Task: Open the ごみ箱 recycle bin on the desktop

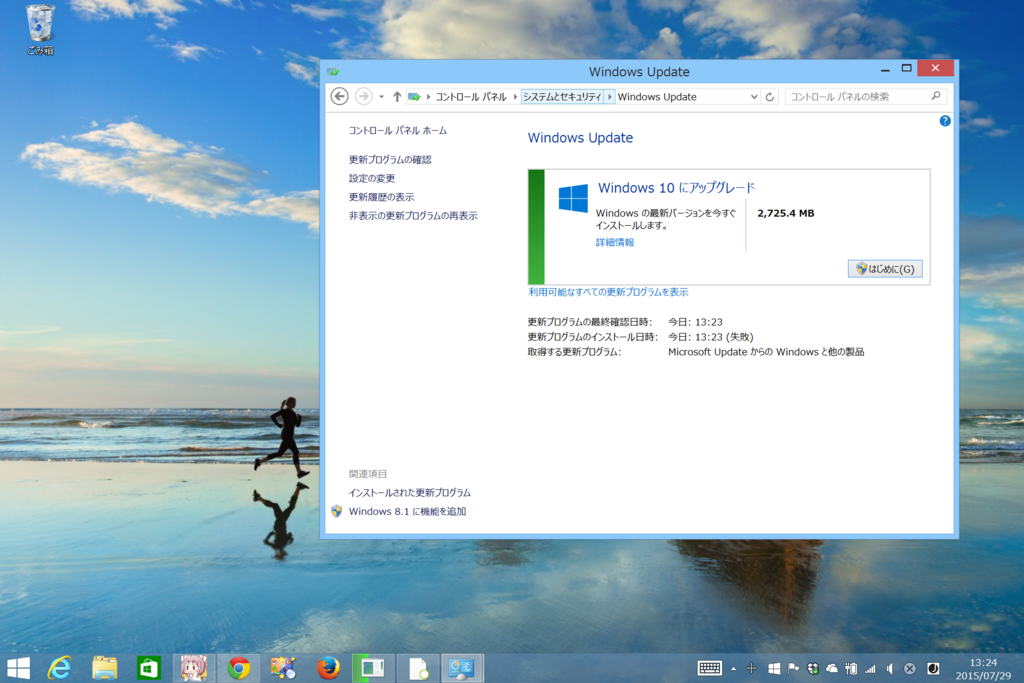Action: pyautogui.click(x=40, y=29)
